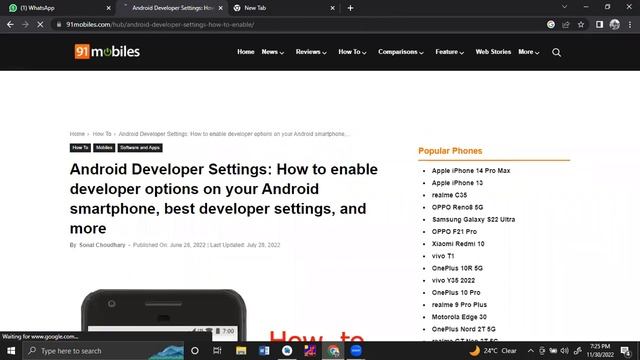Viewport: 640px width, 360px height.
Task: Open Chrome three-dot menu
Action: point(630,24)
